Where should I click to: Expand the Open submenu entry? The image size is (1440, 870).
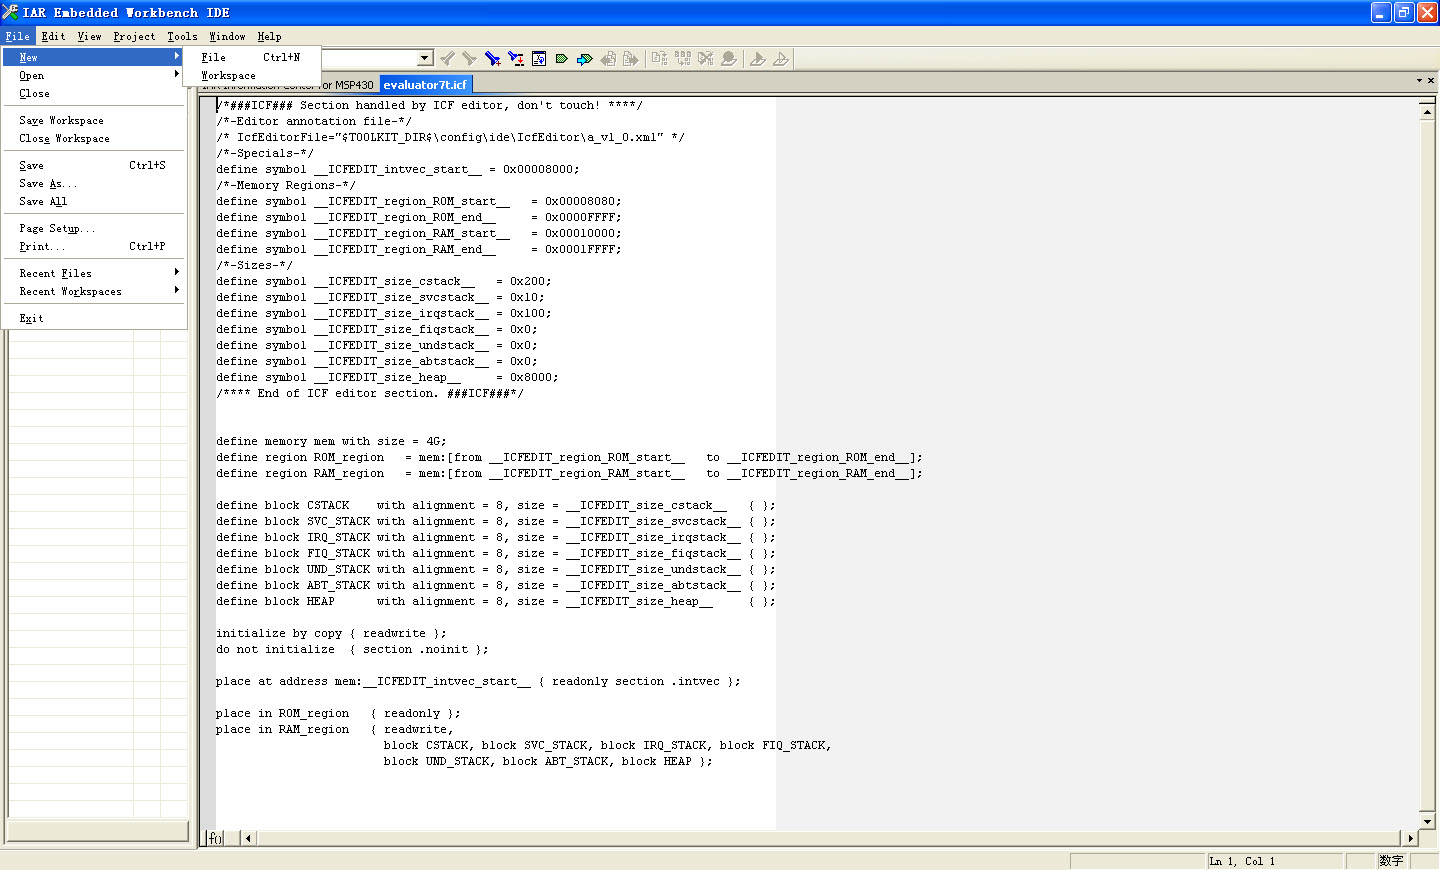coord(94,76)
